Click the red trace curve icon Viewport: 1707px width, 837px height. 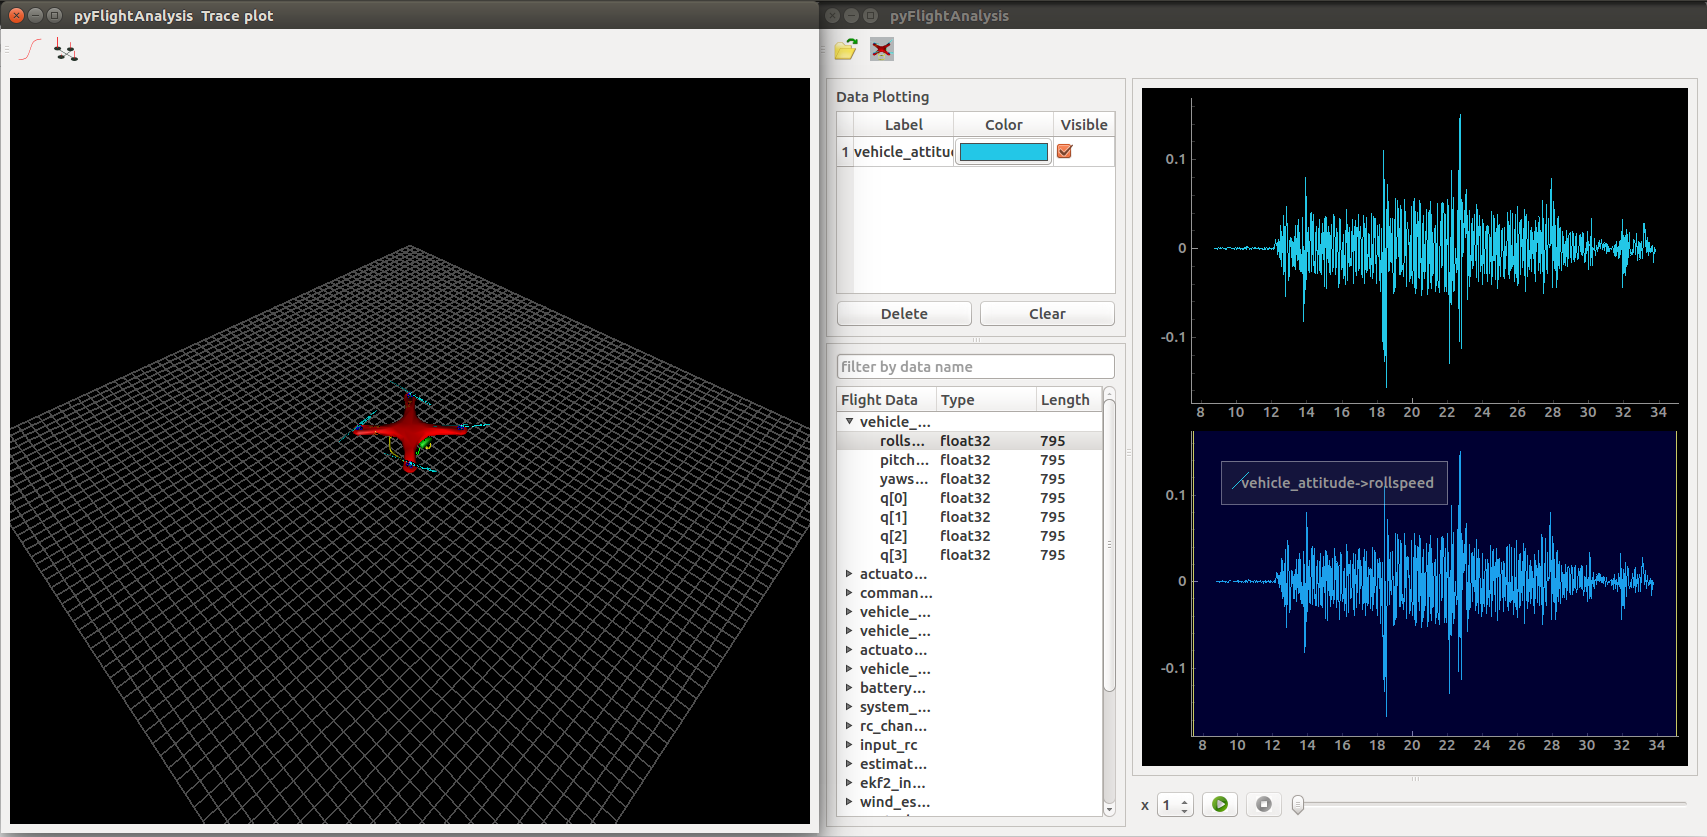[x=31, y=50]
